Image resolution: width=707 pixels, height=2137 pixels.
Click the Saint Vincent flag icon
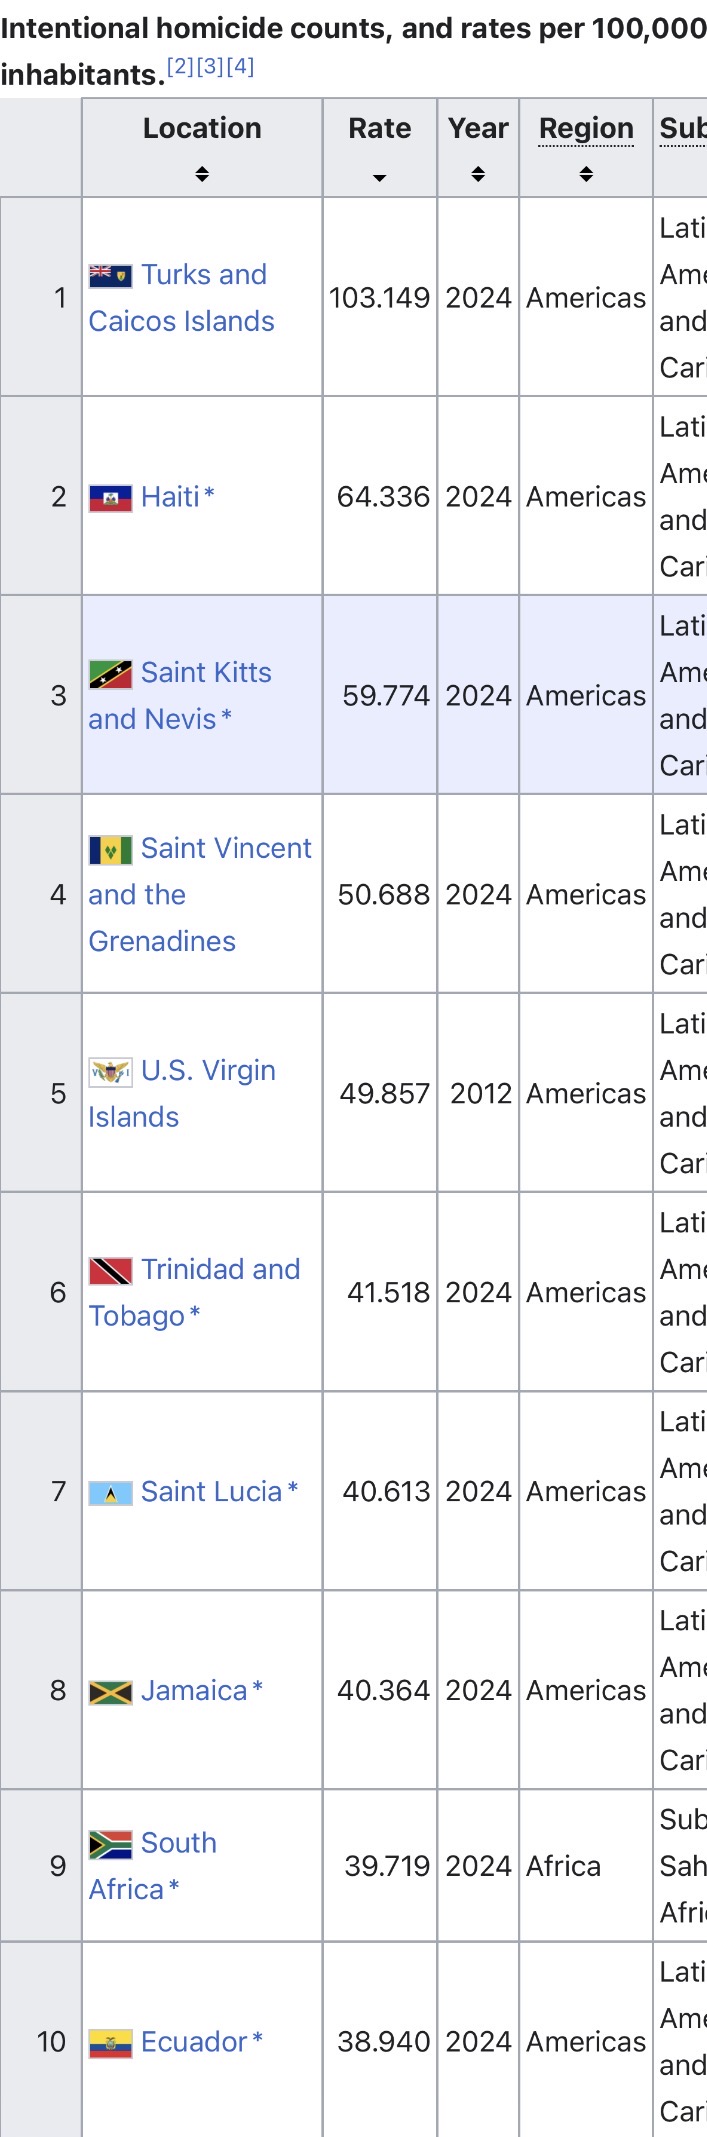[110, 850]
